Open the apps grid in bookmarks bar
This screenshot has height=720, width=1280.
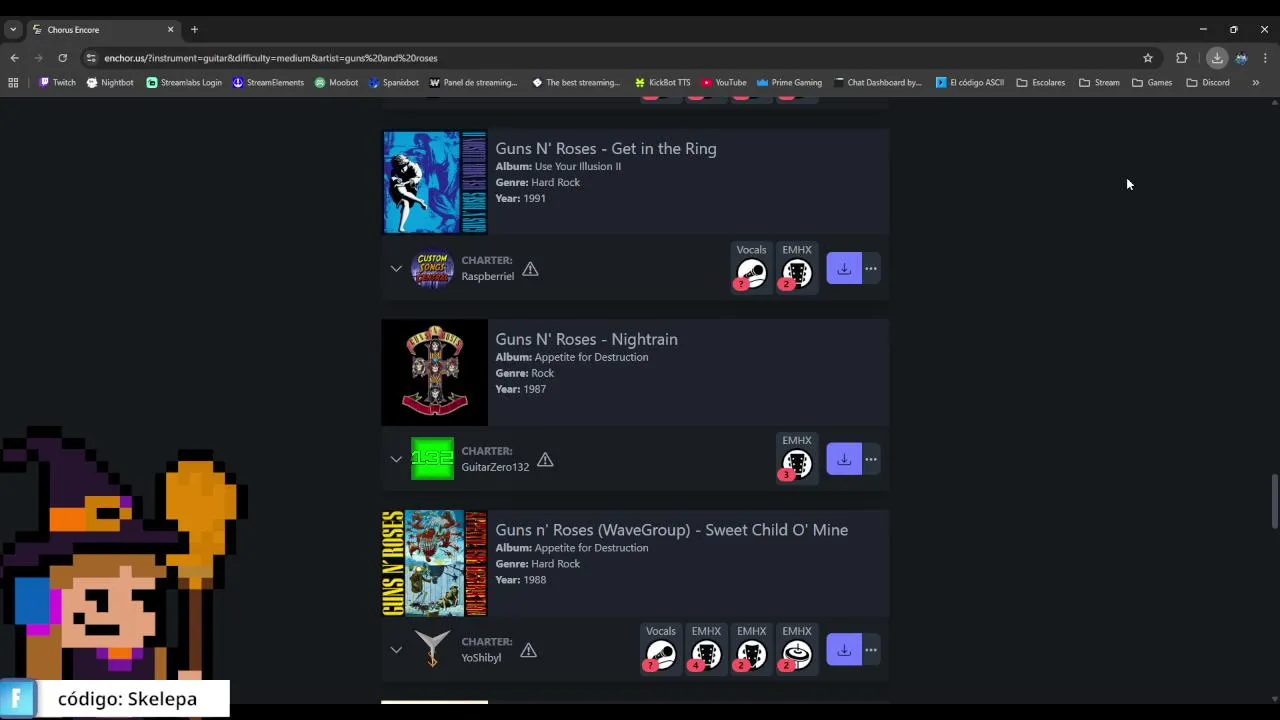point(13,82)
